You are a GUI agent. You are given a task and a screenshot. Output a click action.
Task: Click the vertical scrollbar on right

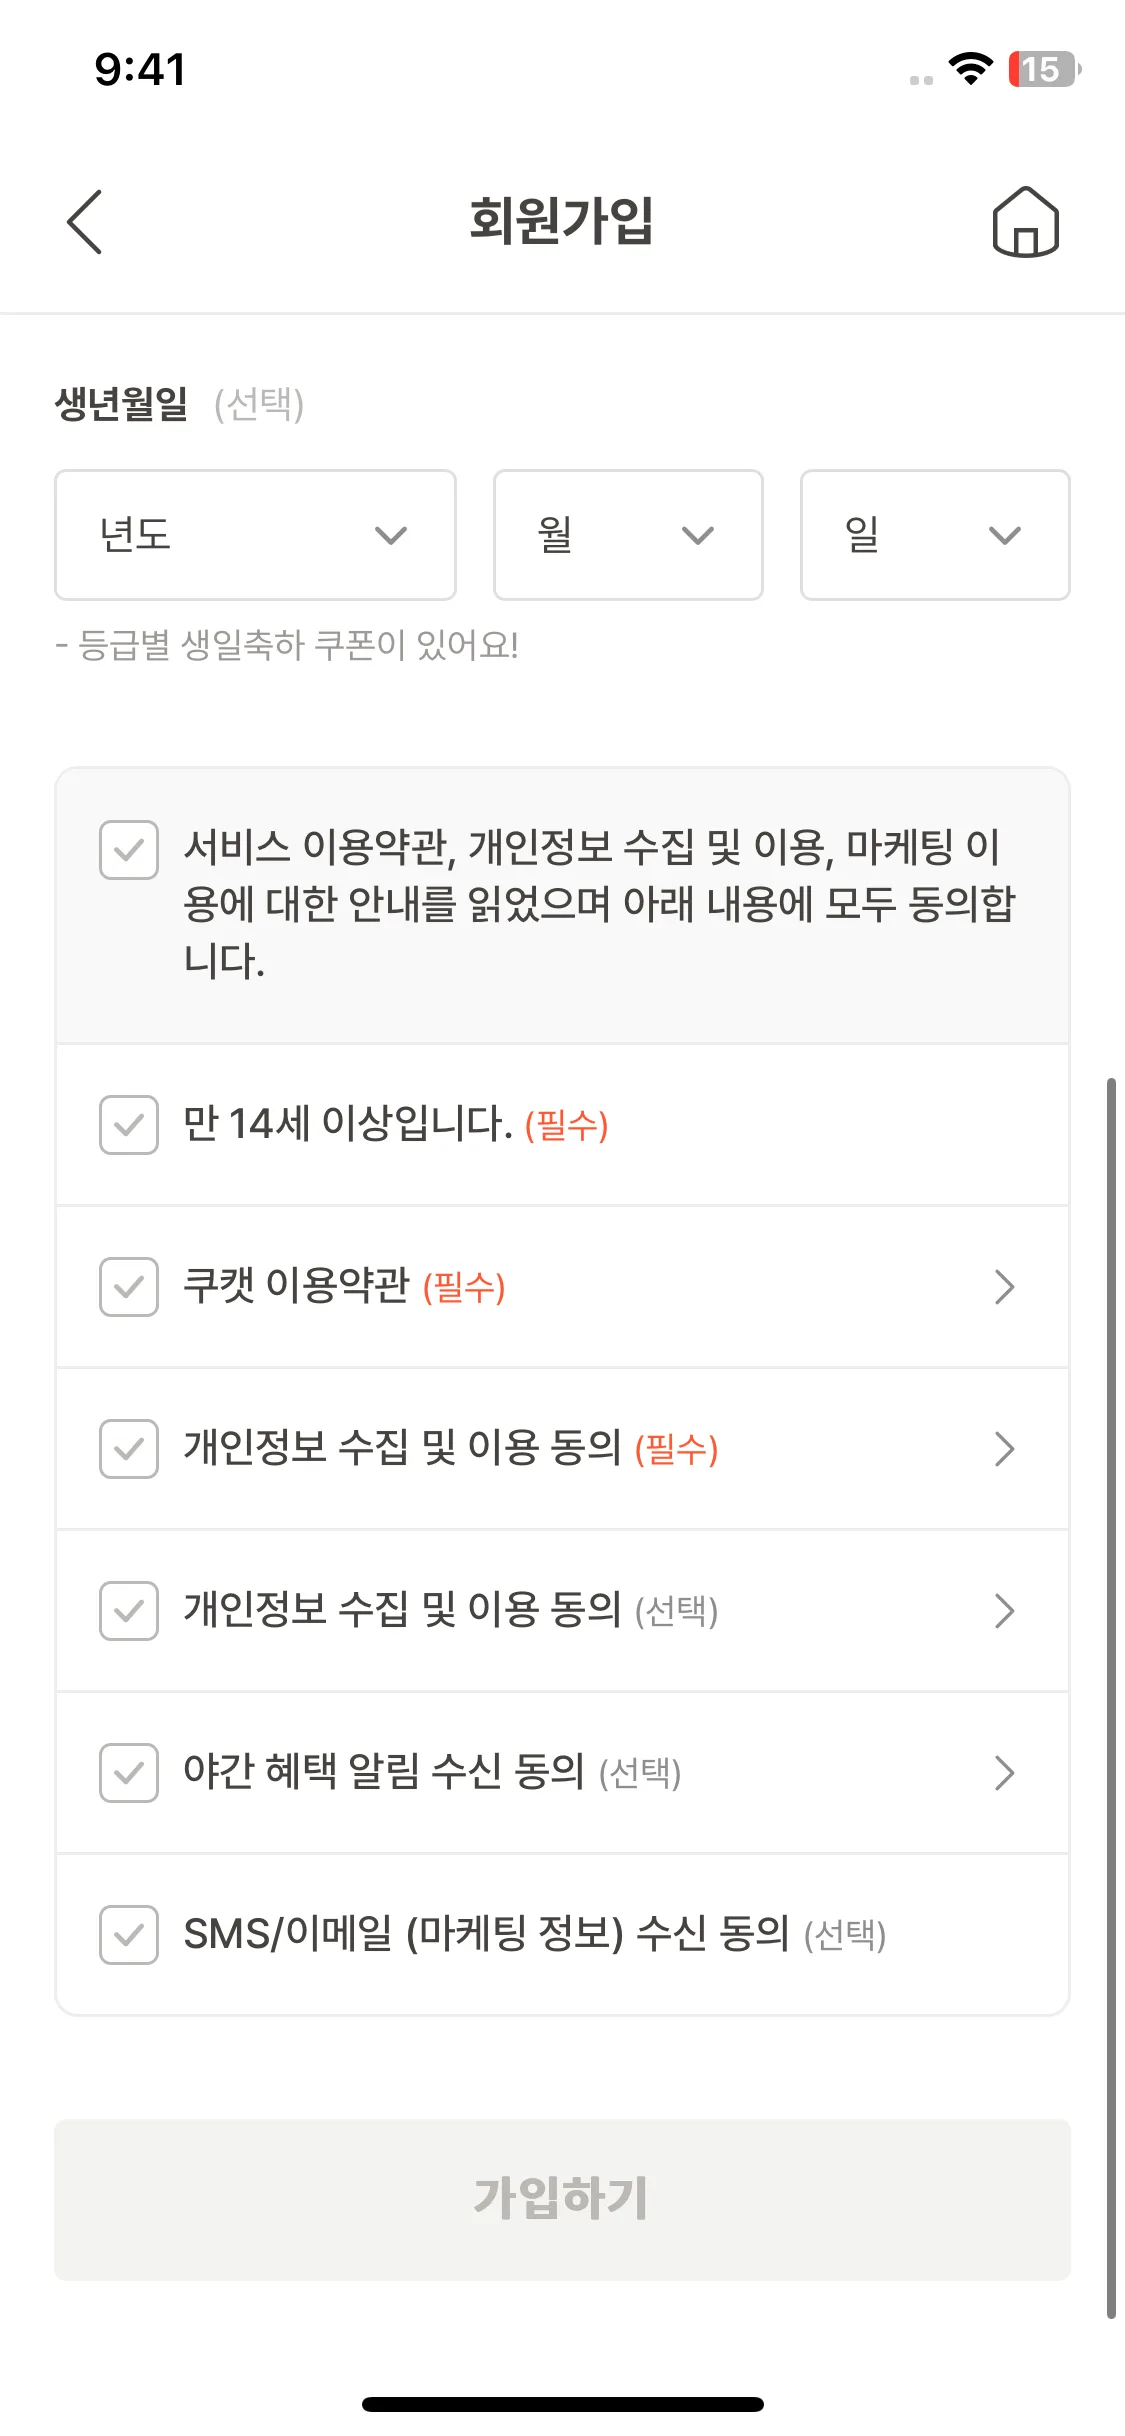pos(1111,1698)
